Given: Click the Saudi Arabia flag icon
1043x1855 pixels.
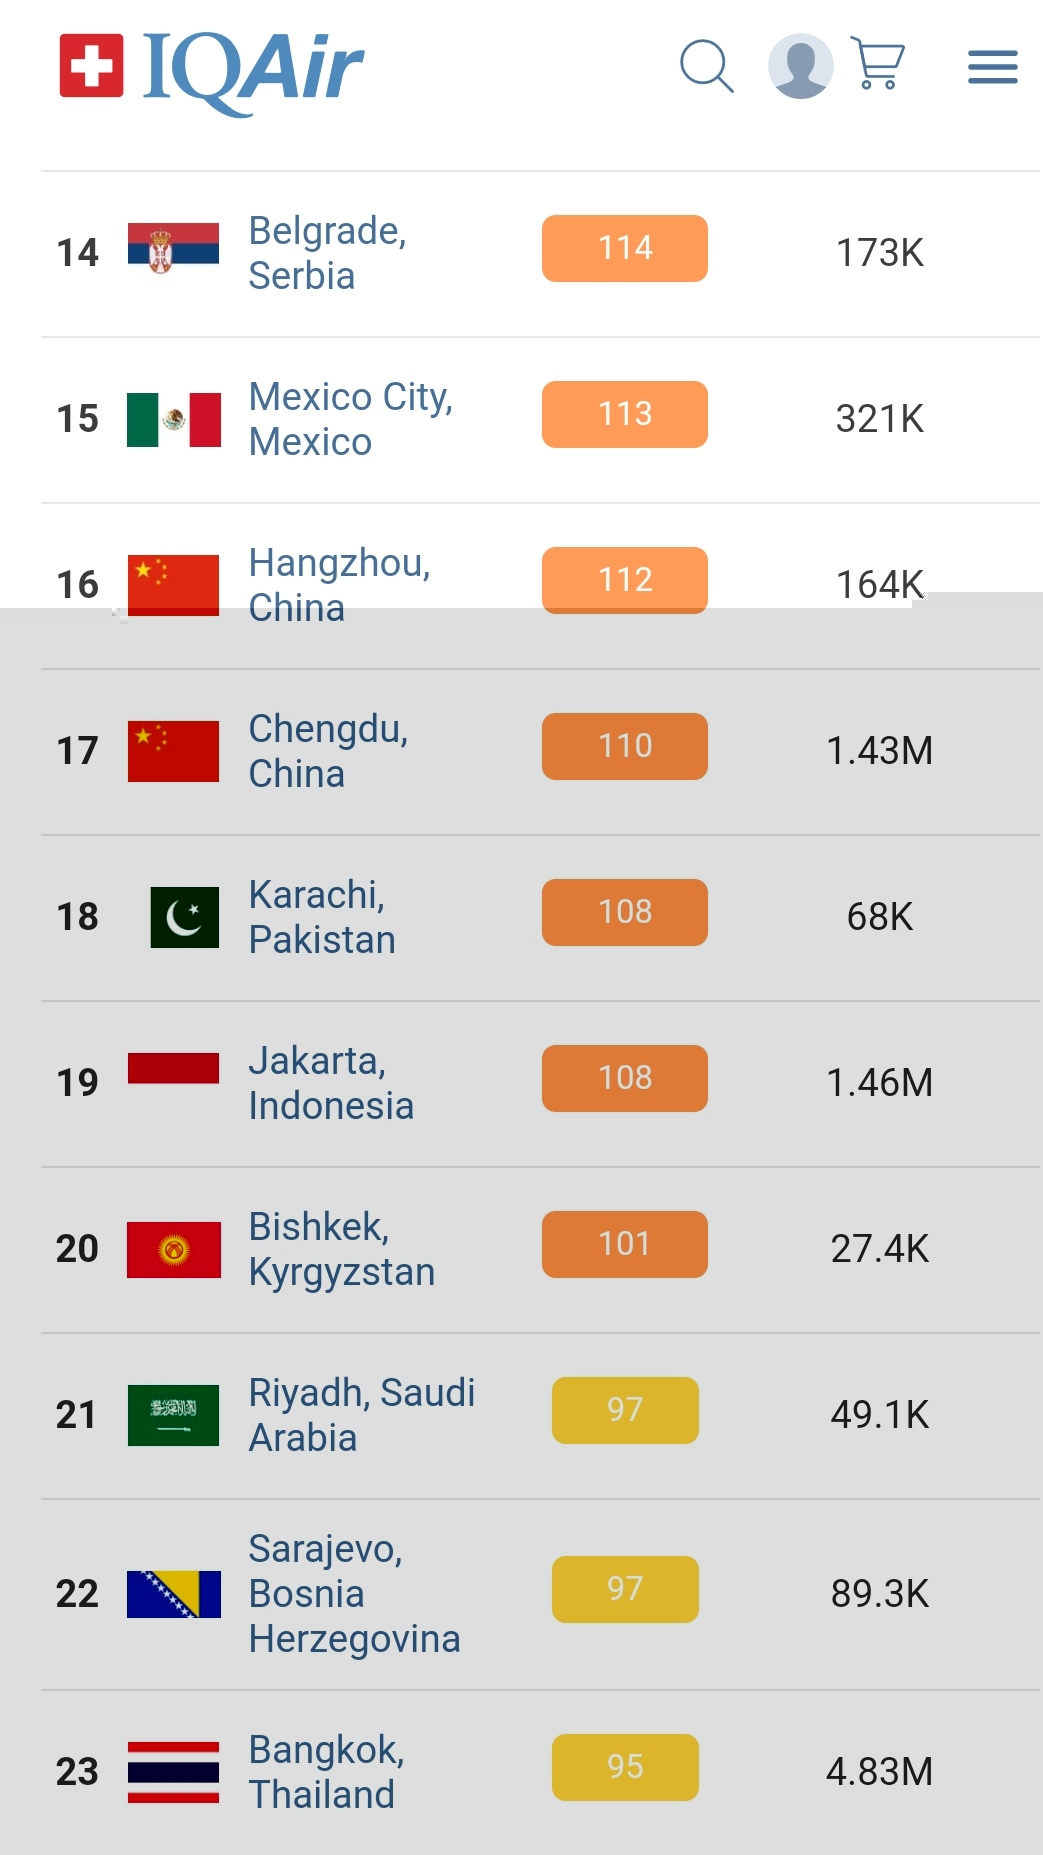Looking at the screenshot, I should (x=173, y=1415).
